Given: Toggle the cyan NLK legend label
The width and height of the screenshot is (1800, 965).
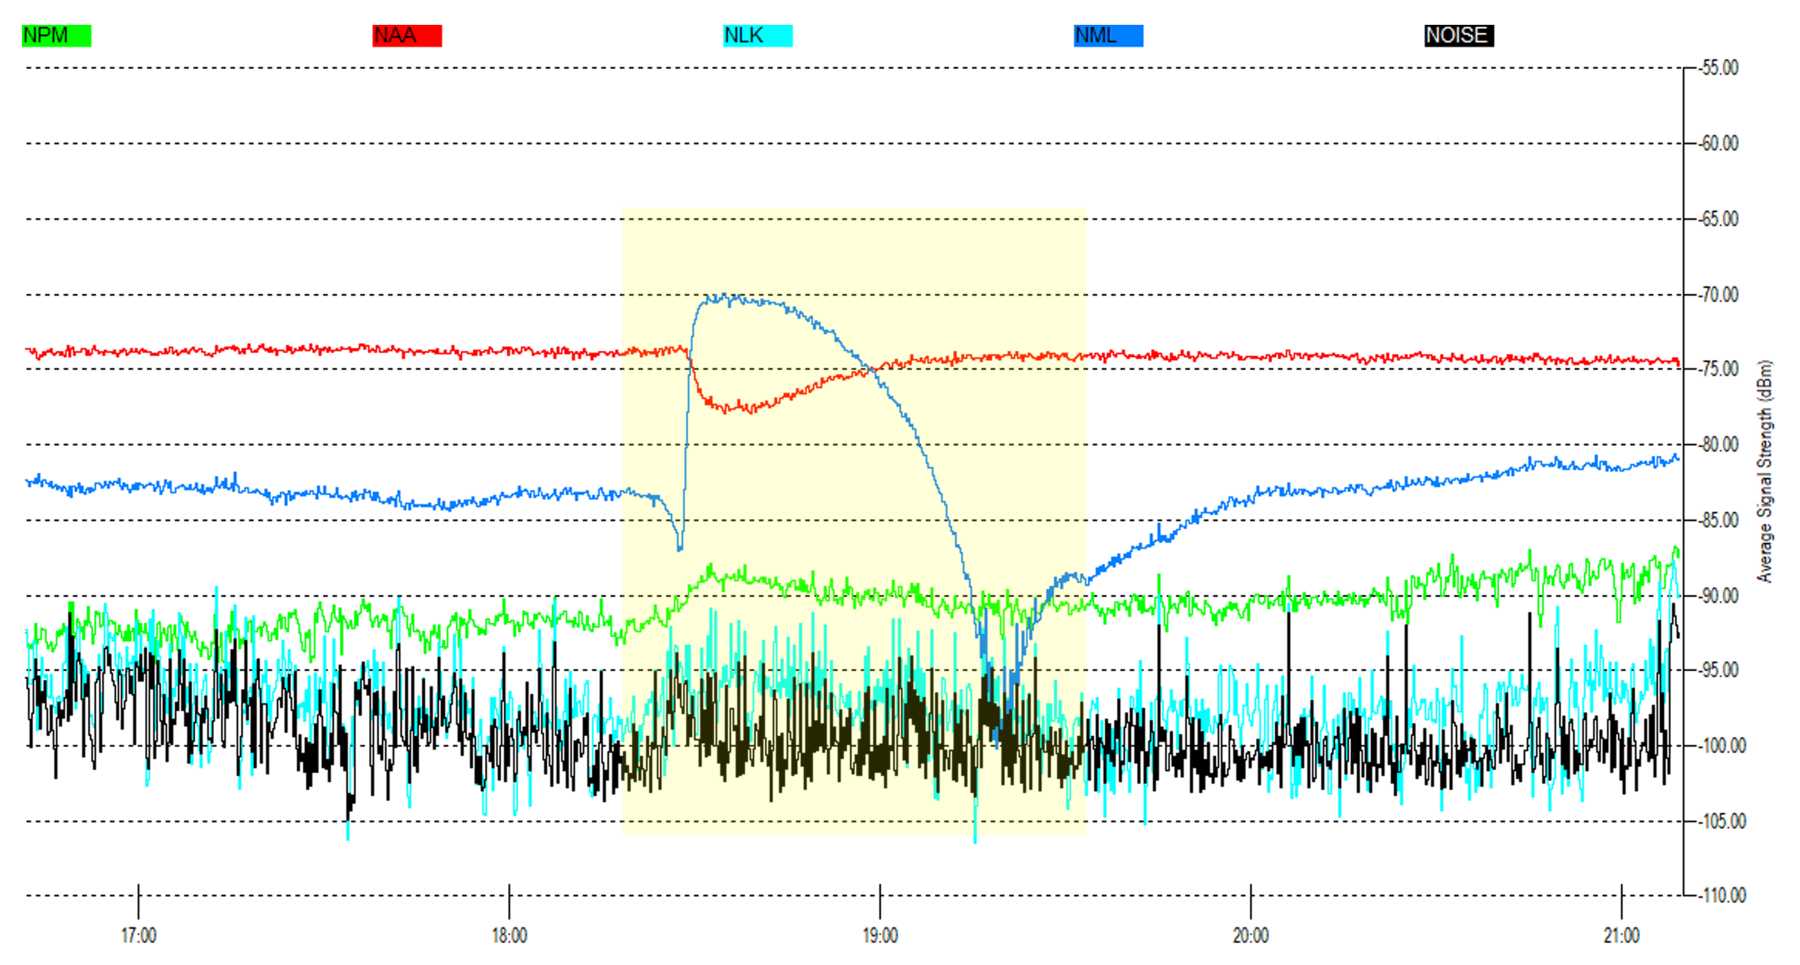Looking at the screenshot, I should [x=757, y=36].
